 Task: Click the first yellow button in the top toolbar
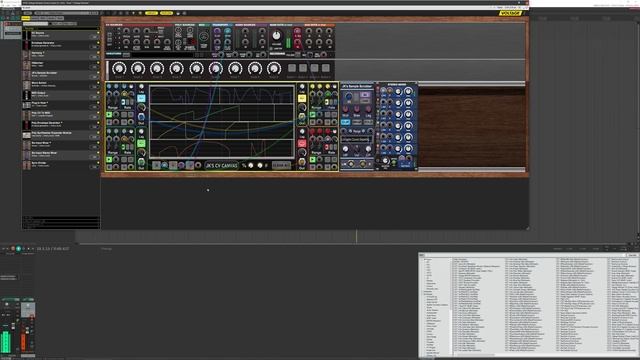tap(151, 13)
